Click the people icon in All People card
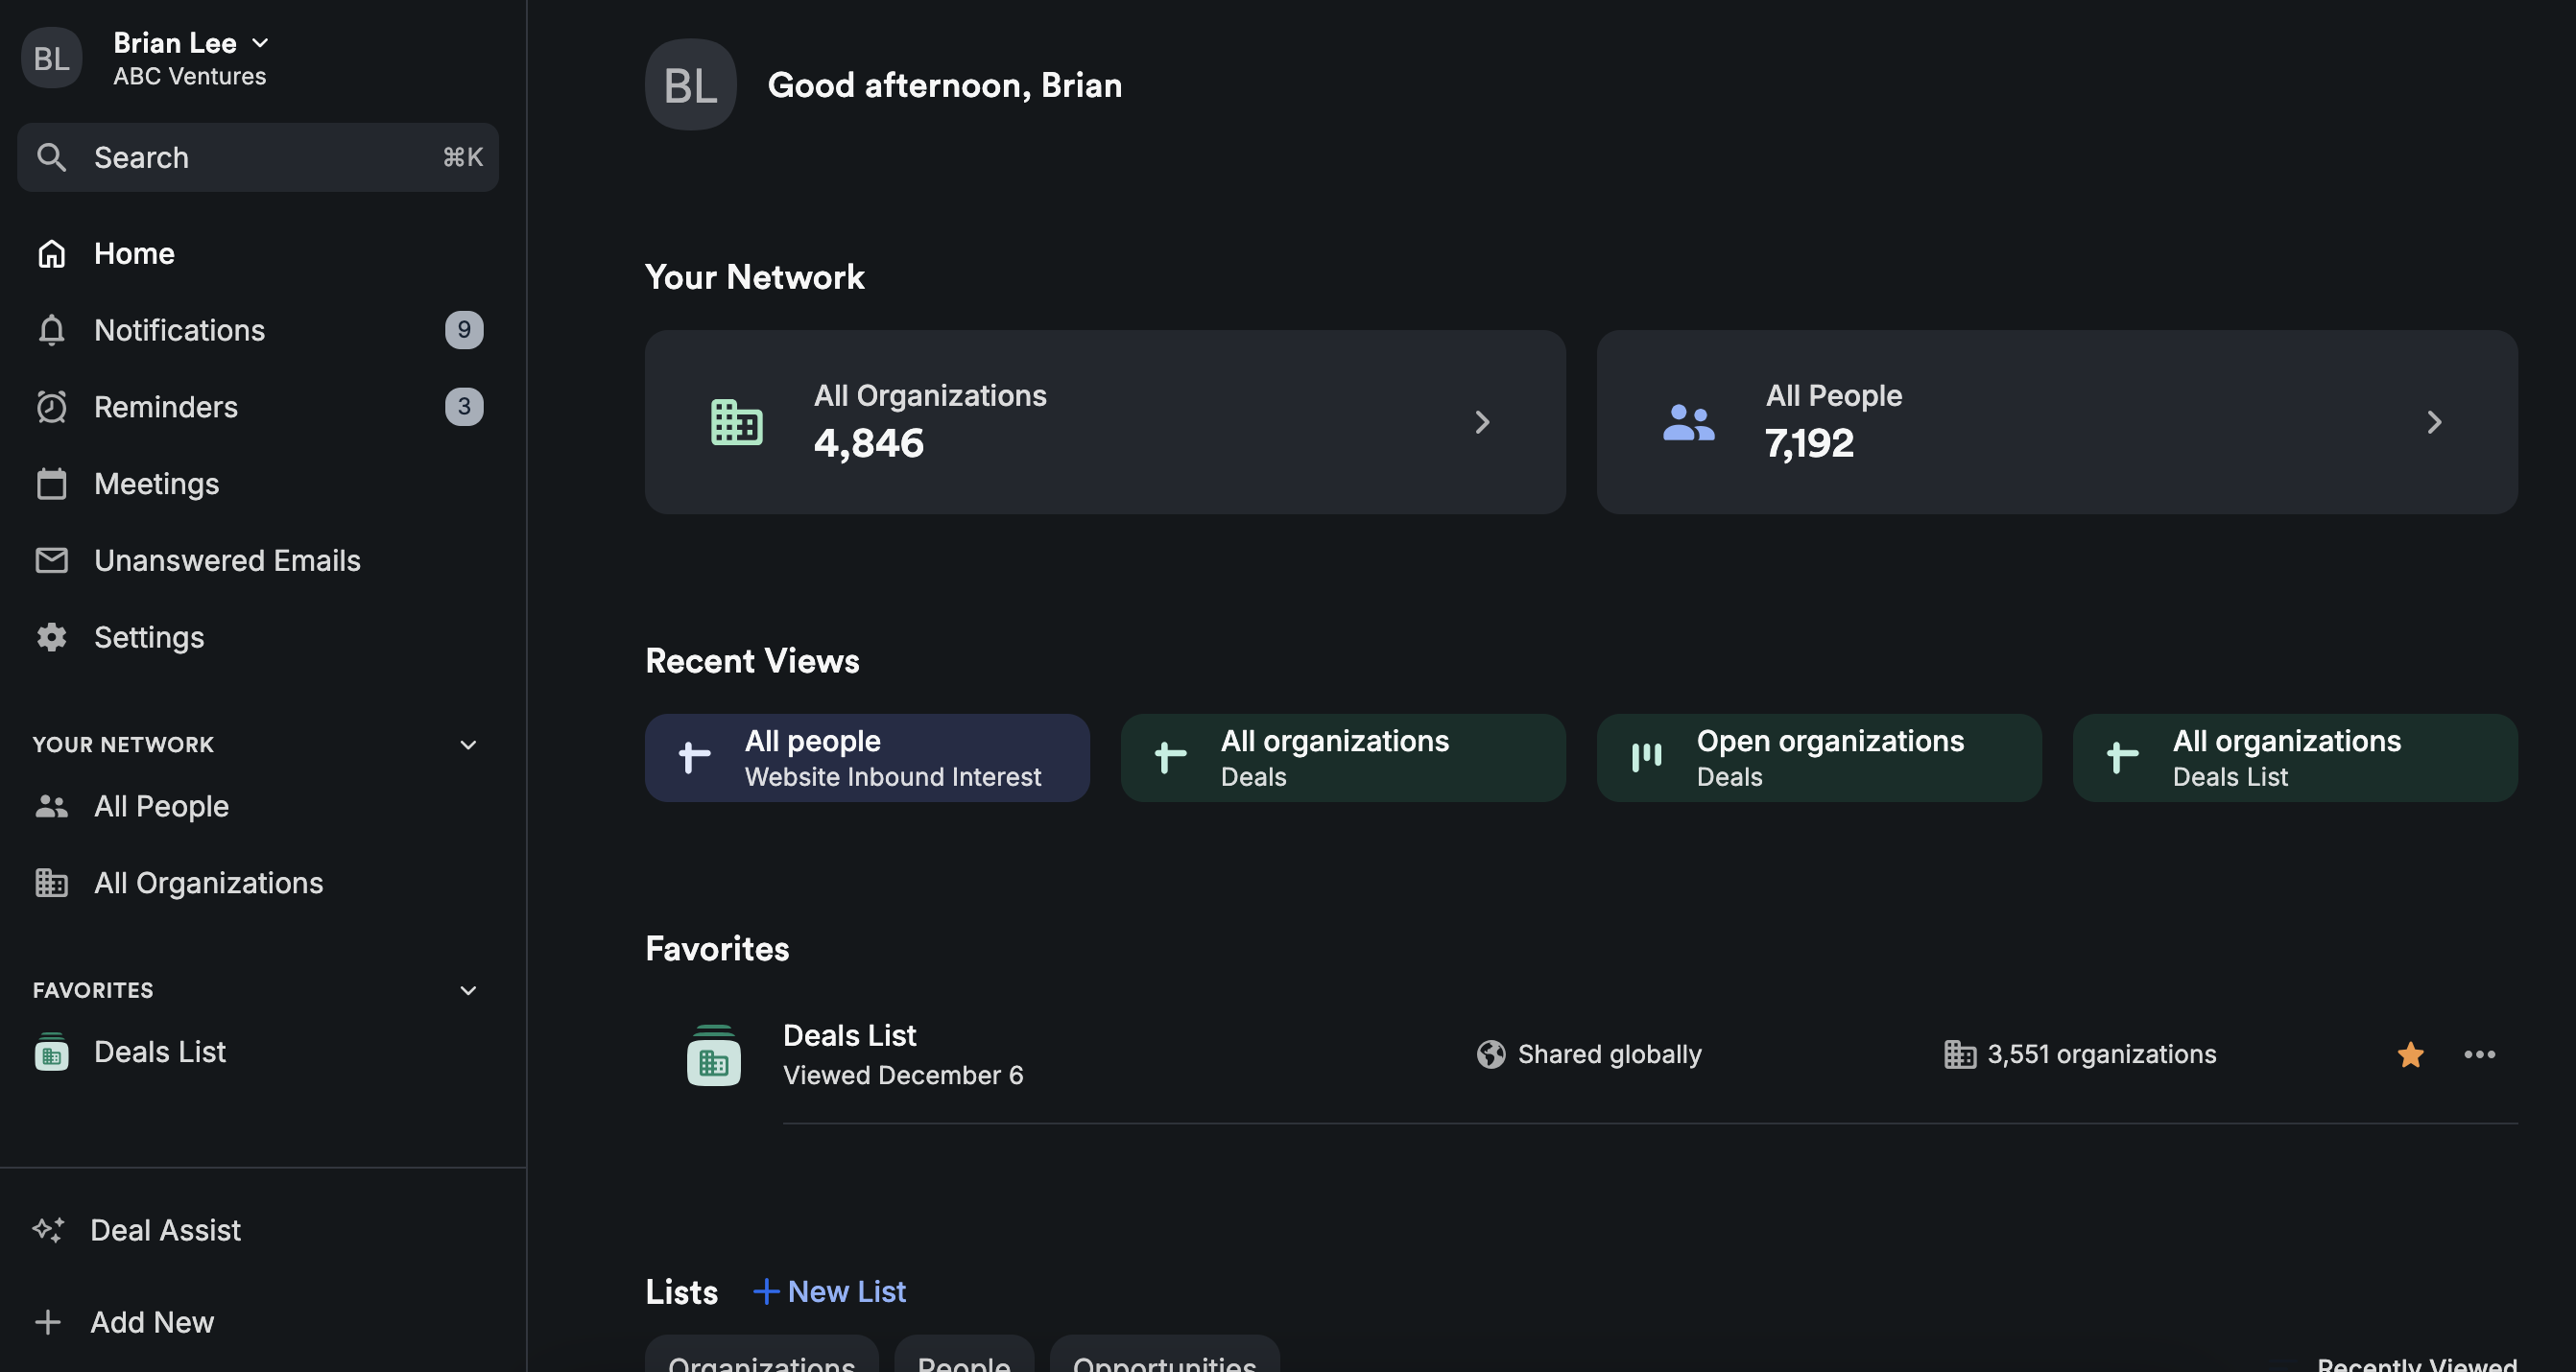 click(x=1689, y=422)
